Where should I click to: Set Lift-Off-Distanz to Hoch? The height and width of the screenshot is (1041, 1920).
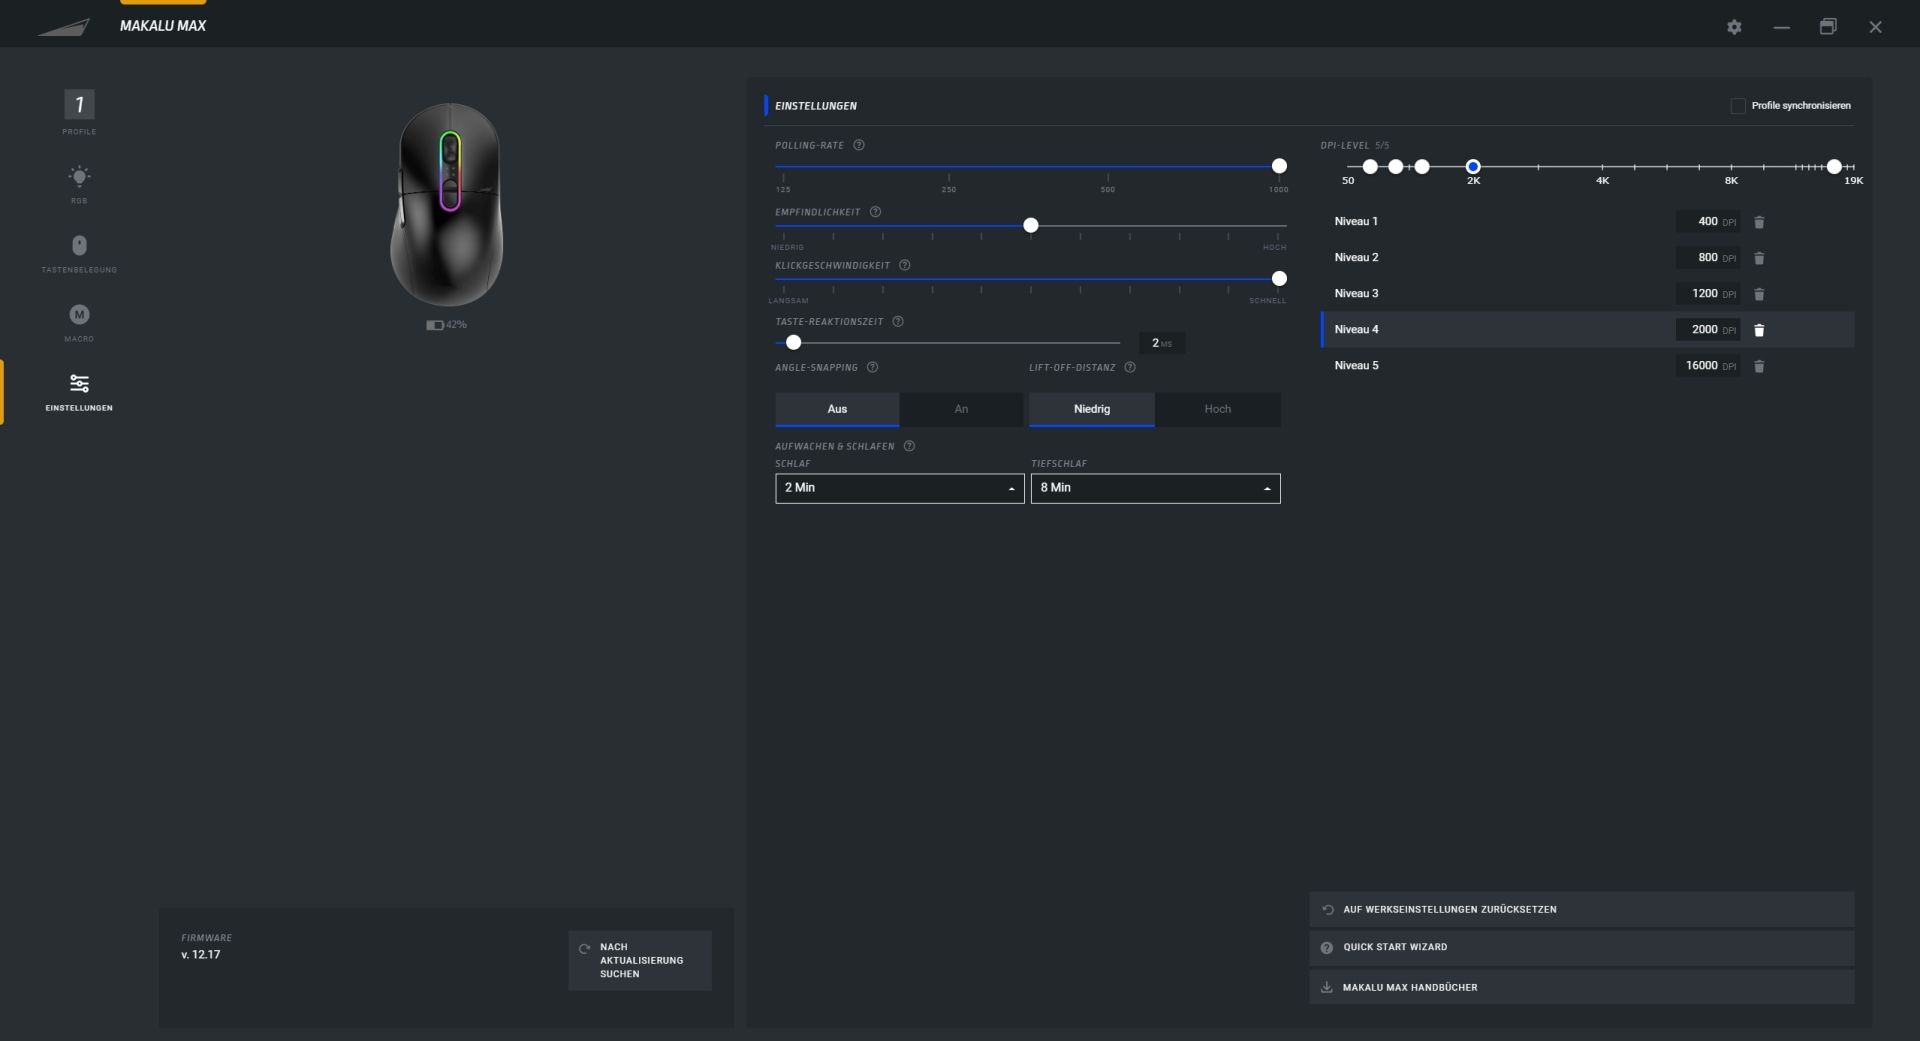1218,409
